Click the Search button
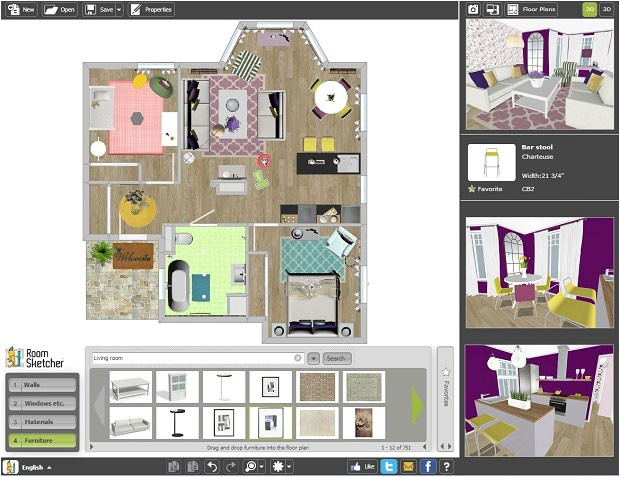The width and height of the screenshot is (620, 477). click(337, 358)
